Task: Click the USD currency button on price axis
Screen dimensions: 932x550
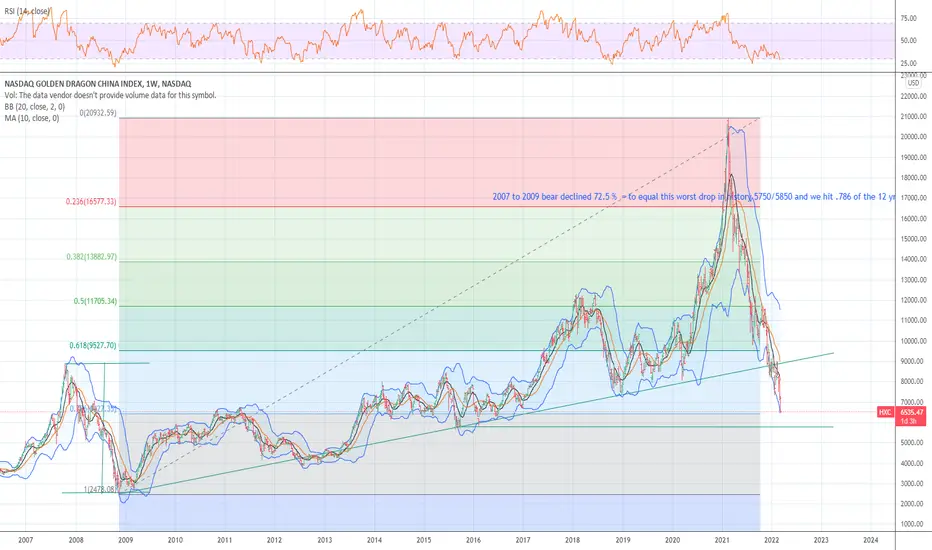Action: (x=913, y=83)
